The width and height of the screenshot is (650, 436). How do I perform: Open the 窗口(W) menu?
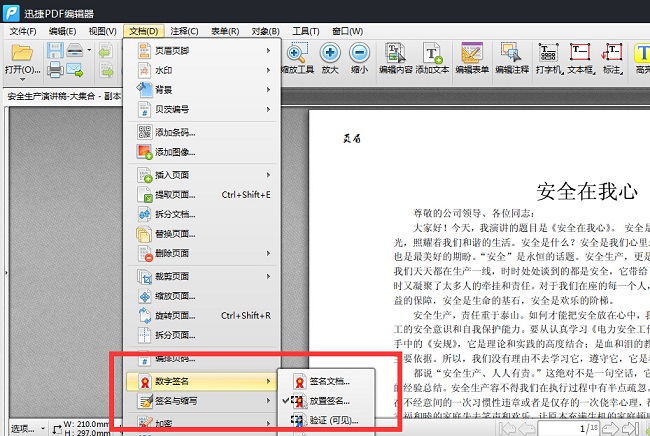[x=347, y=31]
